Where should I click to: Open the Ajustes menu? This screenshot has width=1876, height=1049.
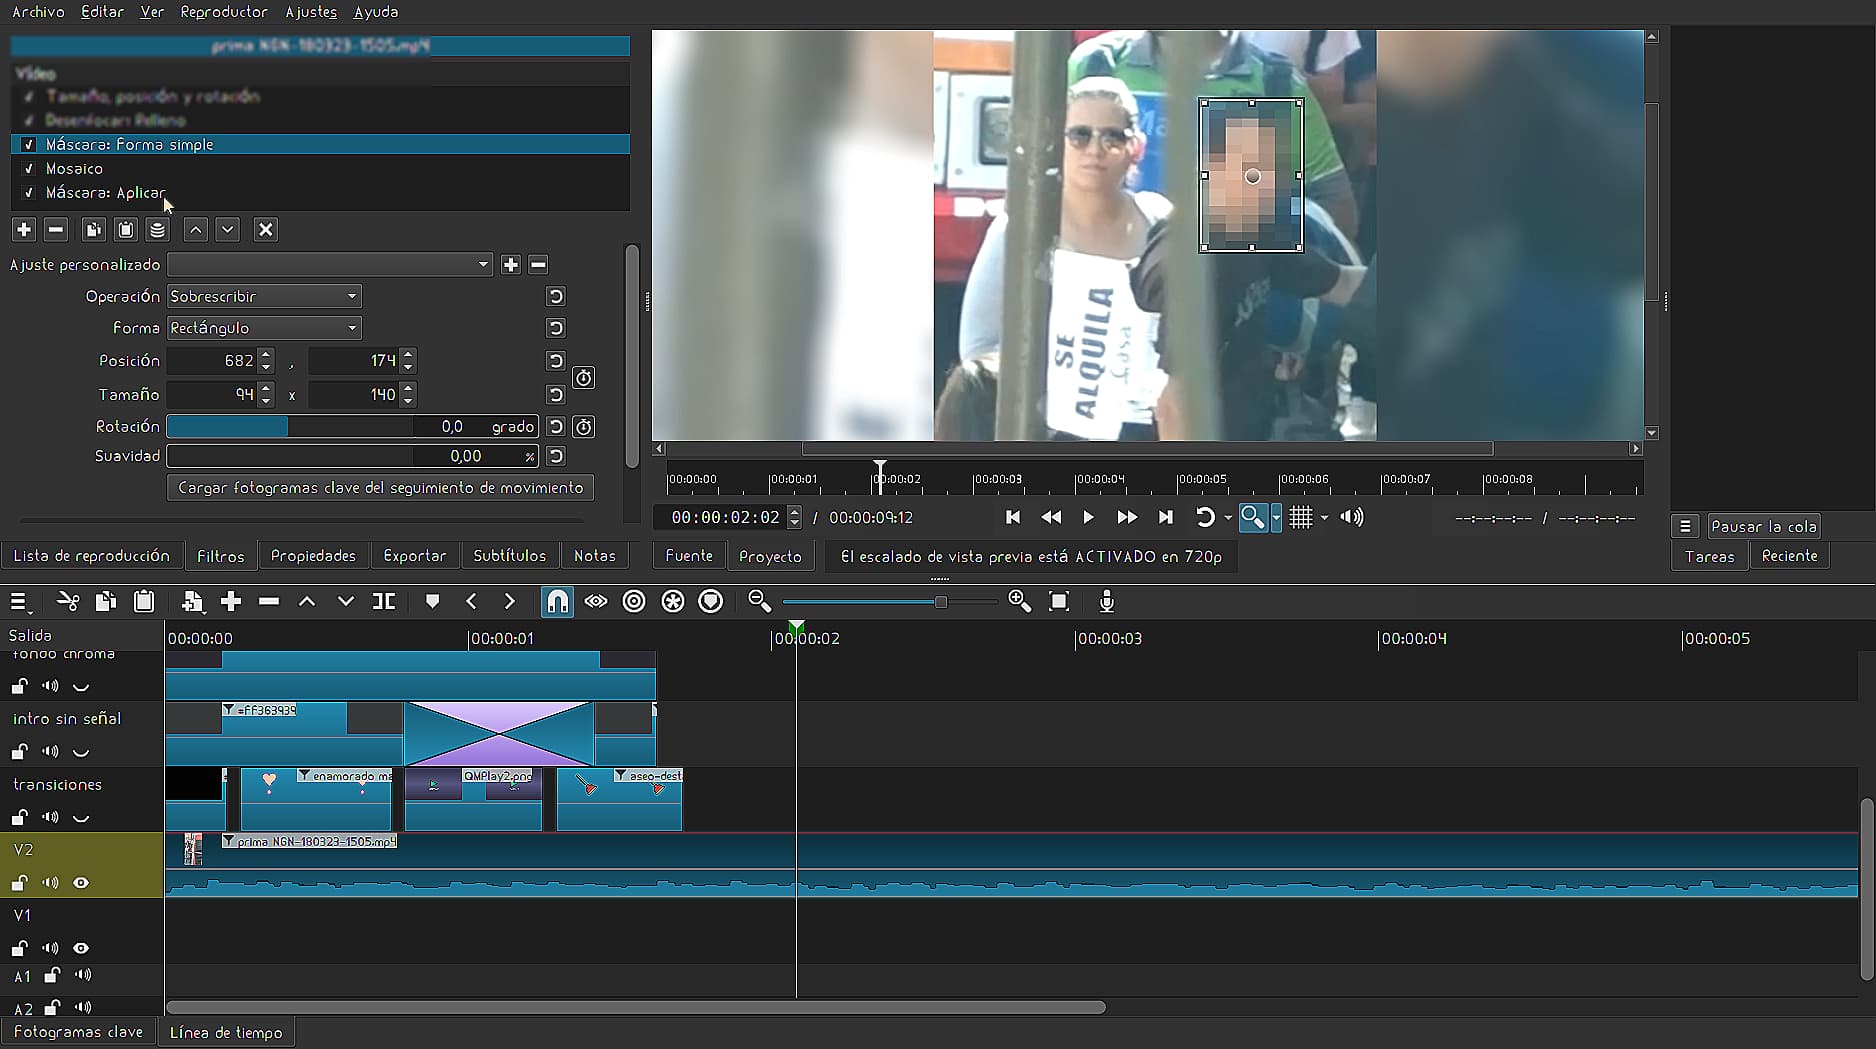click(x=311, y=12)
